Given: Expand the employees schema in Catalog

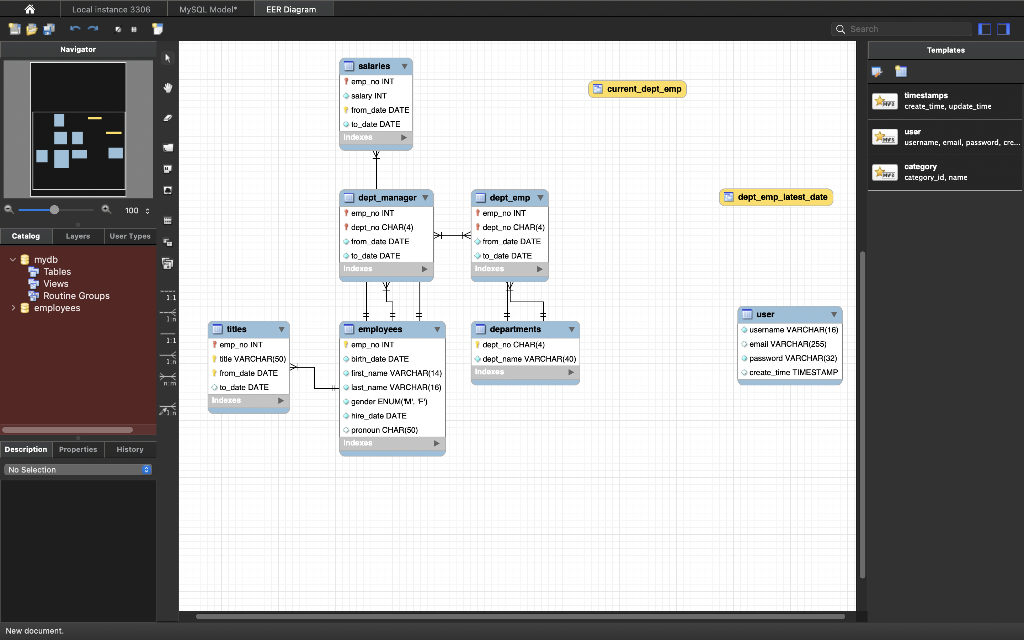Looking at the screenshot, I should click(x=14, y=308).
